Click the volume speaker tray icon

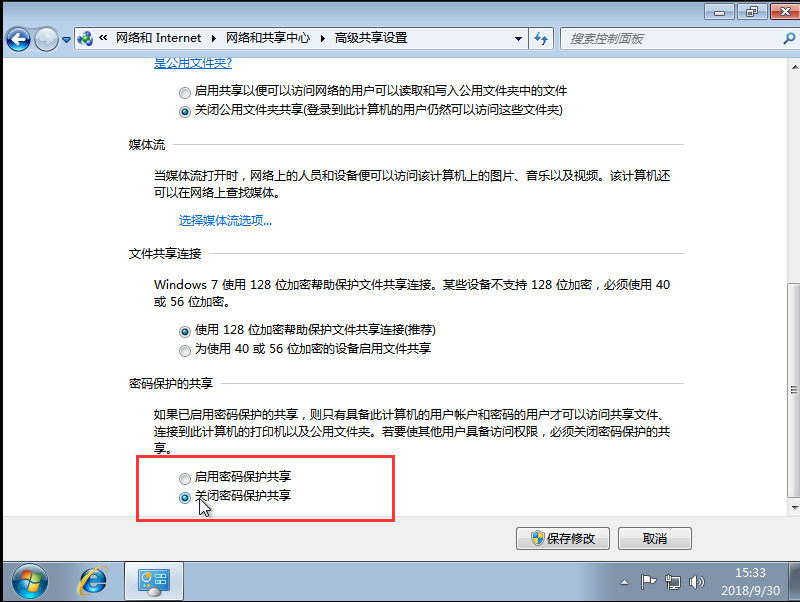tap(697, 581)
